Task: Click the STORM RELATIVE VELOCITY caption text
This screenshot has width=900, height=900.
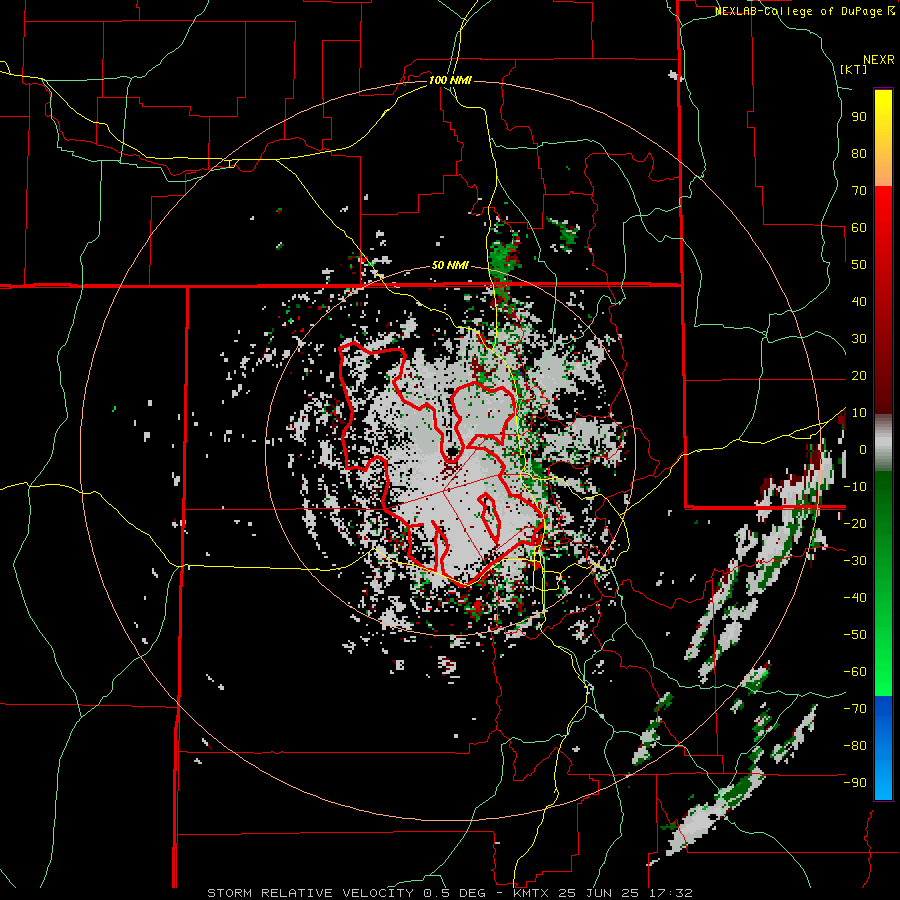Action: point(310,893)
